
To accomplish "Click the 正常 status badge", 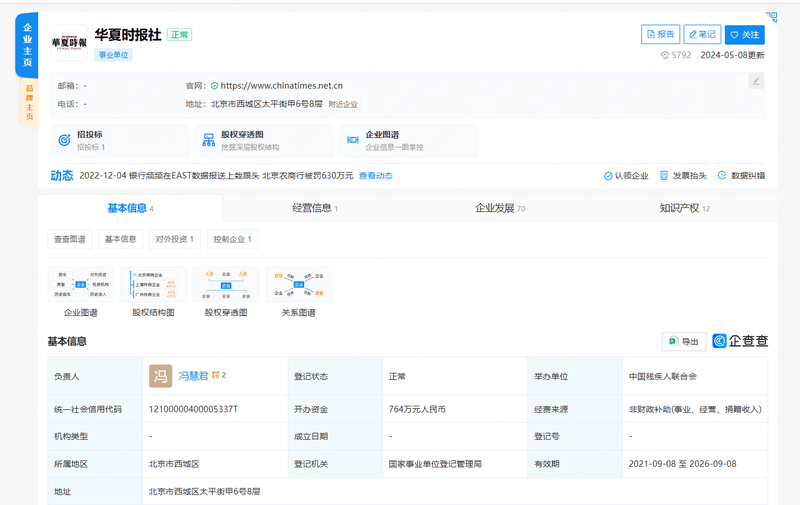I will (180, 35).
